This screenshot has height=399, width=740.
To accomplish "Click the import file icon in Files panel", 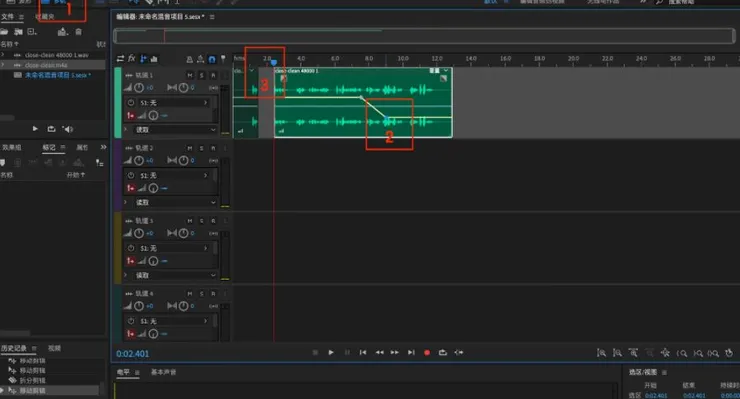I will pos(18,32).
